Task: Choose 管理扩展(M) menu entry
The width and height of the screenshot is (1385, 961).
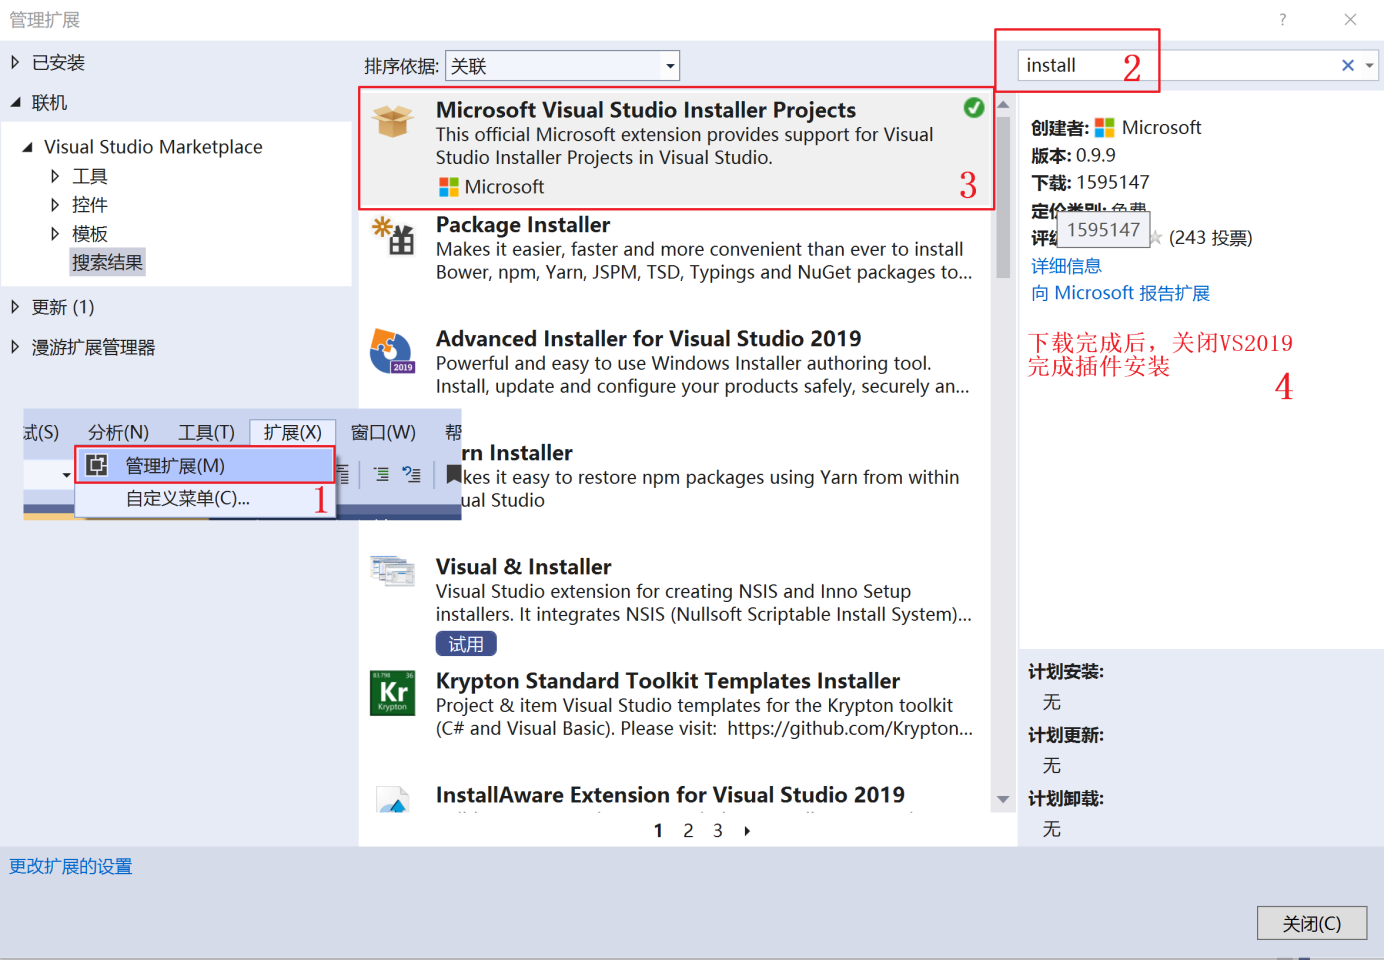Action: [x=205, y=465]
